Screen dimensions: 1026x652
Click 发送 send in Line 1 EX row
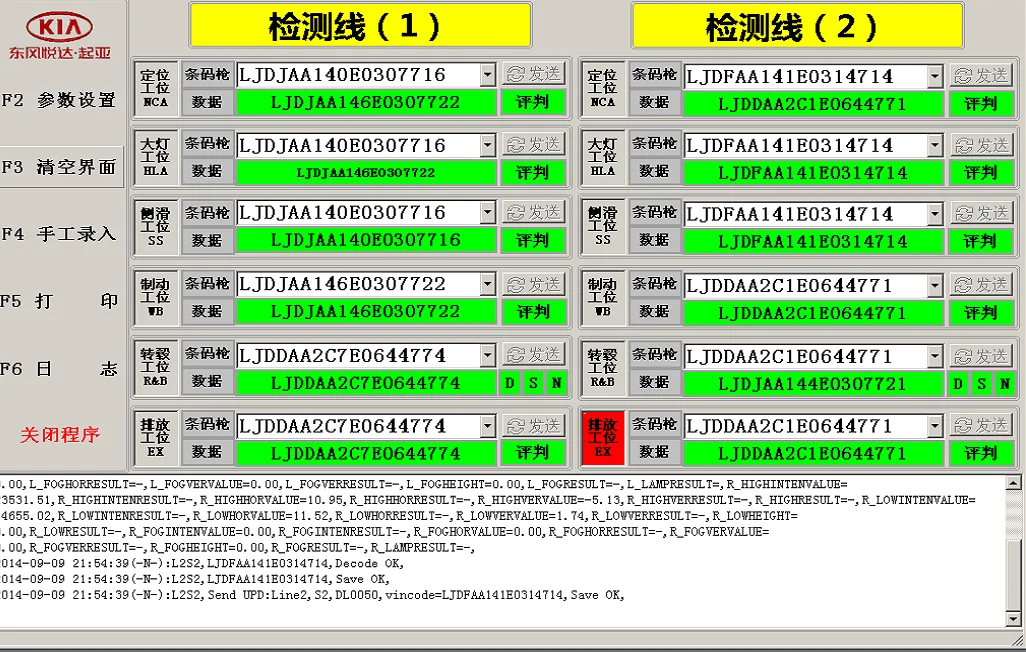(533, 426)
